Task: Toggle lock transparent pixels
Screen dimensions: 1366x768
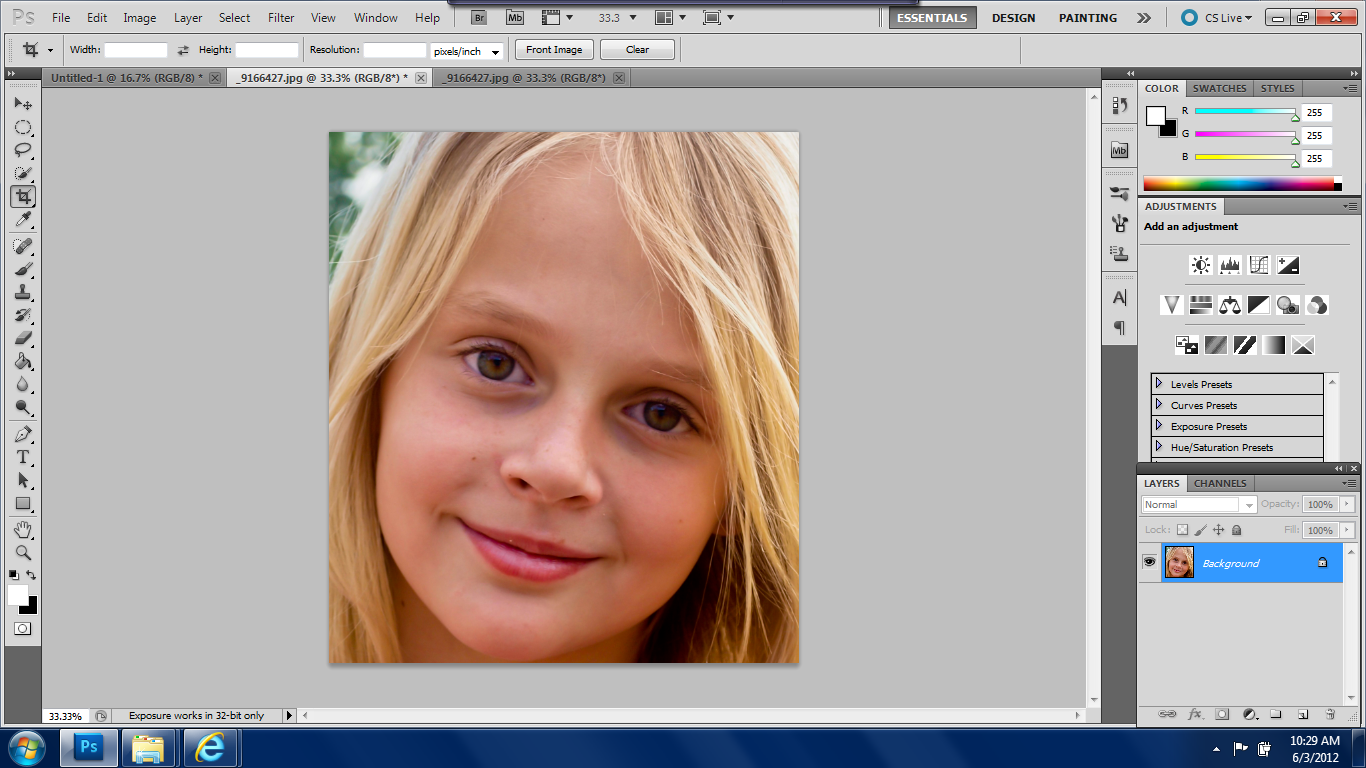Action: [x=1182, y=530]
